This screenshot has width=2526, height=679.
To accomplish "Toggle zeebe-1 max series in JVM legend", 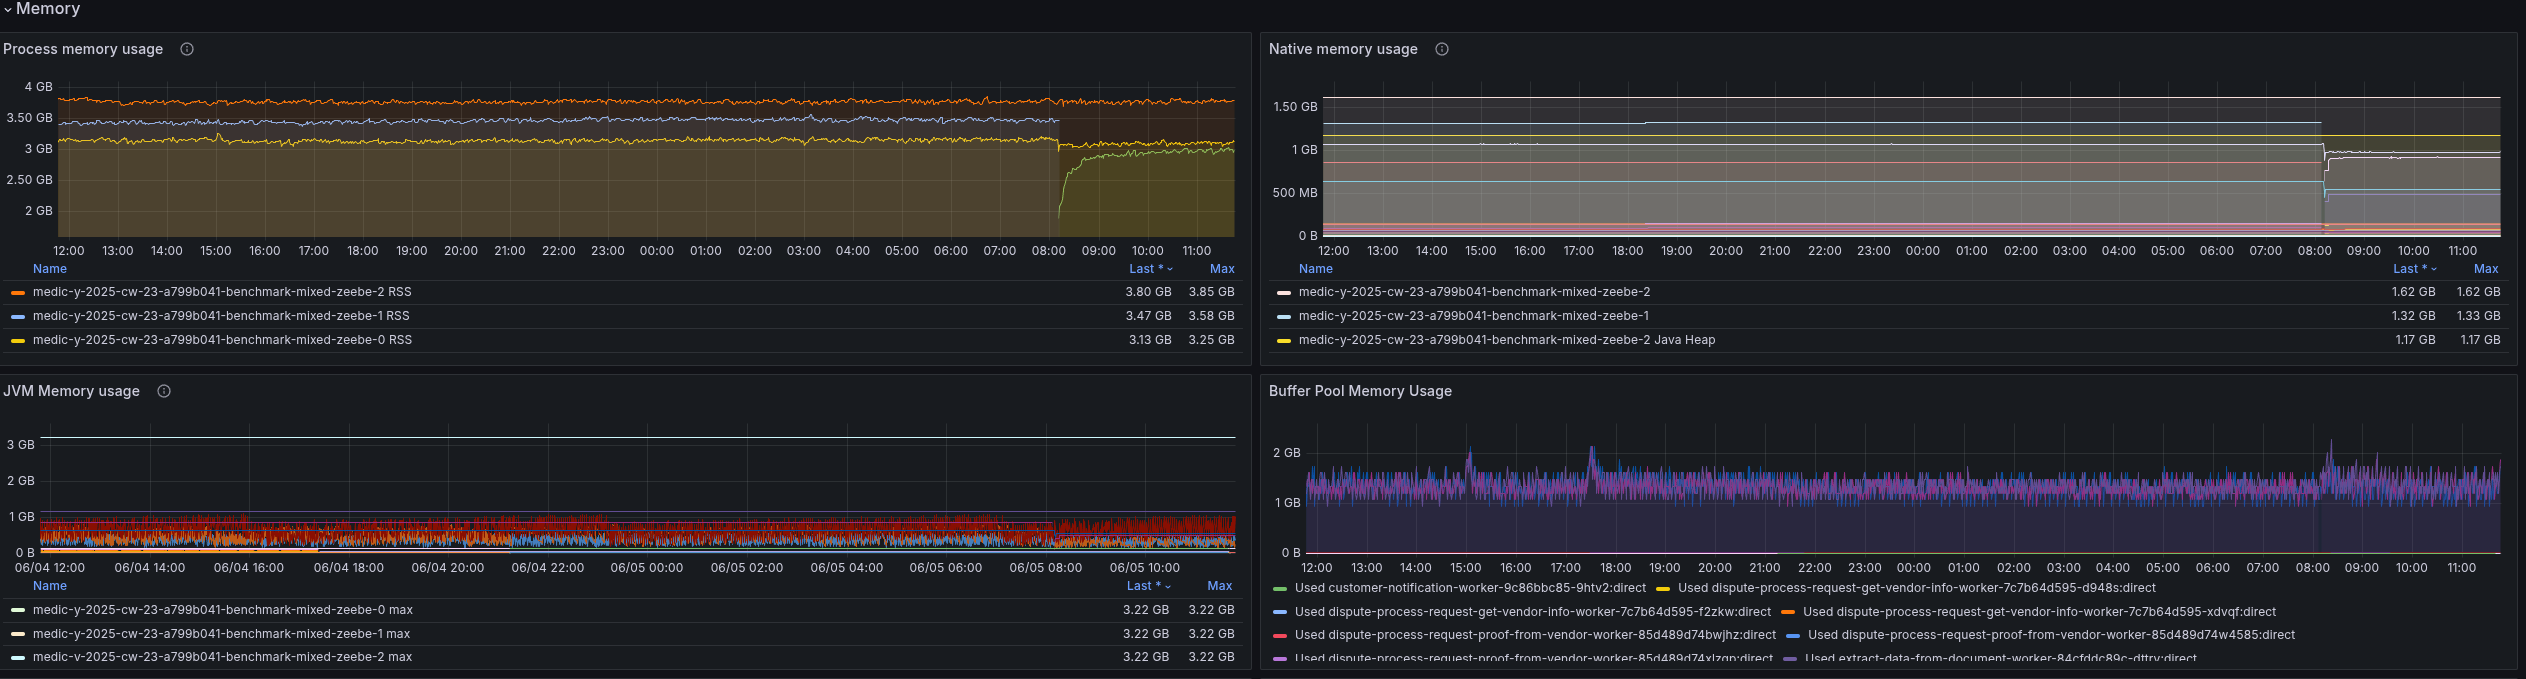I will click(221, 634).
